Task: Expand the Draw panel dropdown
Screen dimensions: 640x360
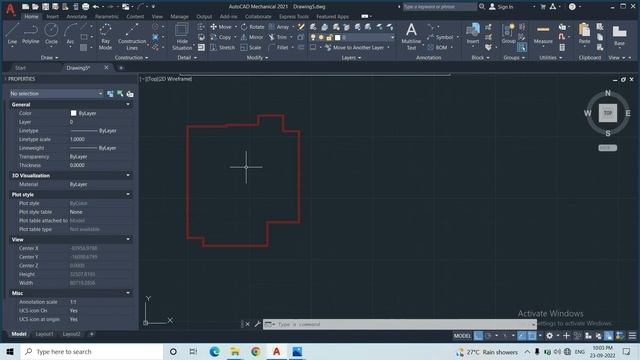Action: click(x=49, y=58)
